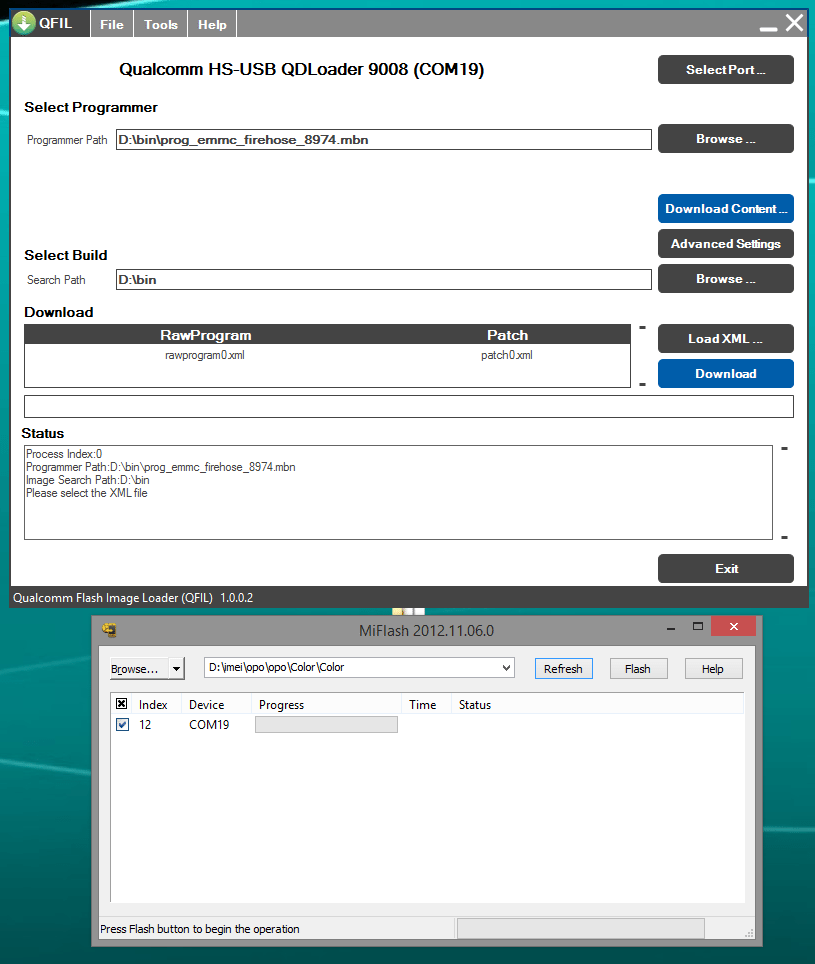The image size is (815, 964).
Task: Click inside the Programmer Path text field
Action: pyautogui.click(x=383, y=140)
